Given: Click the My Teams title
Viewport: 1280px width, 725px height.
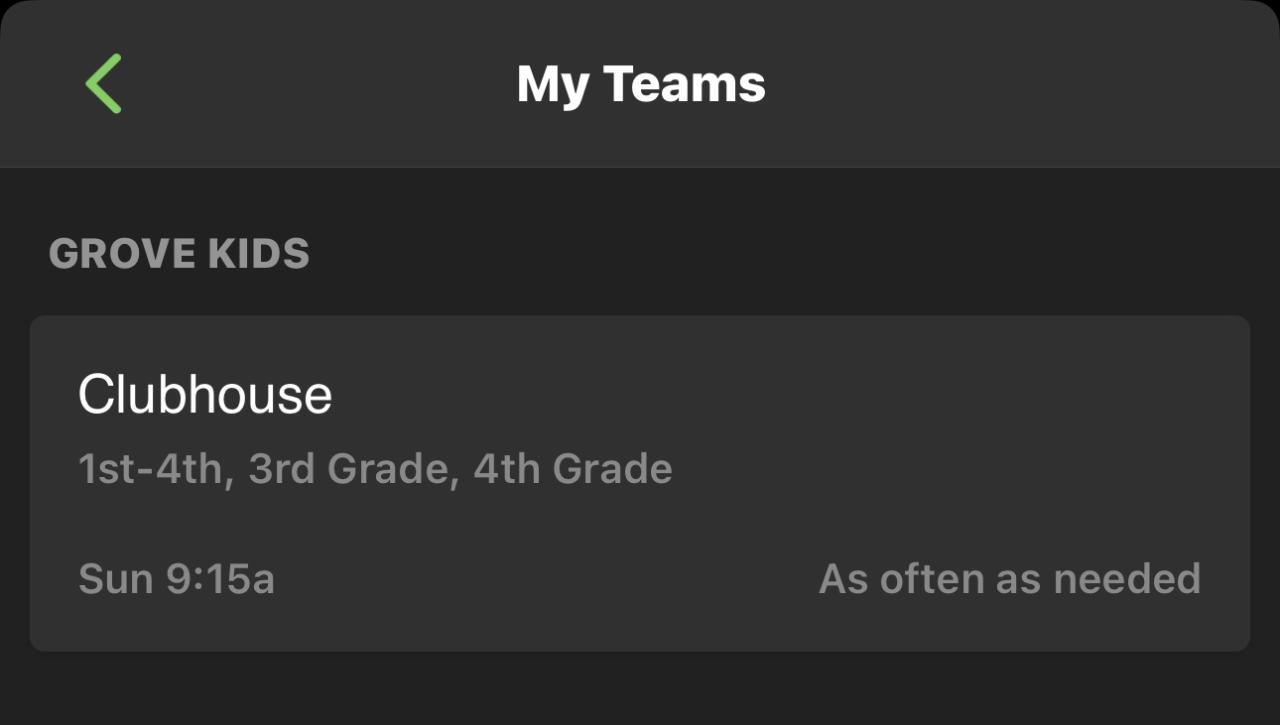Looking at the screenshot, I should [x=641, y=84].
